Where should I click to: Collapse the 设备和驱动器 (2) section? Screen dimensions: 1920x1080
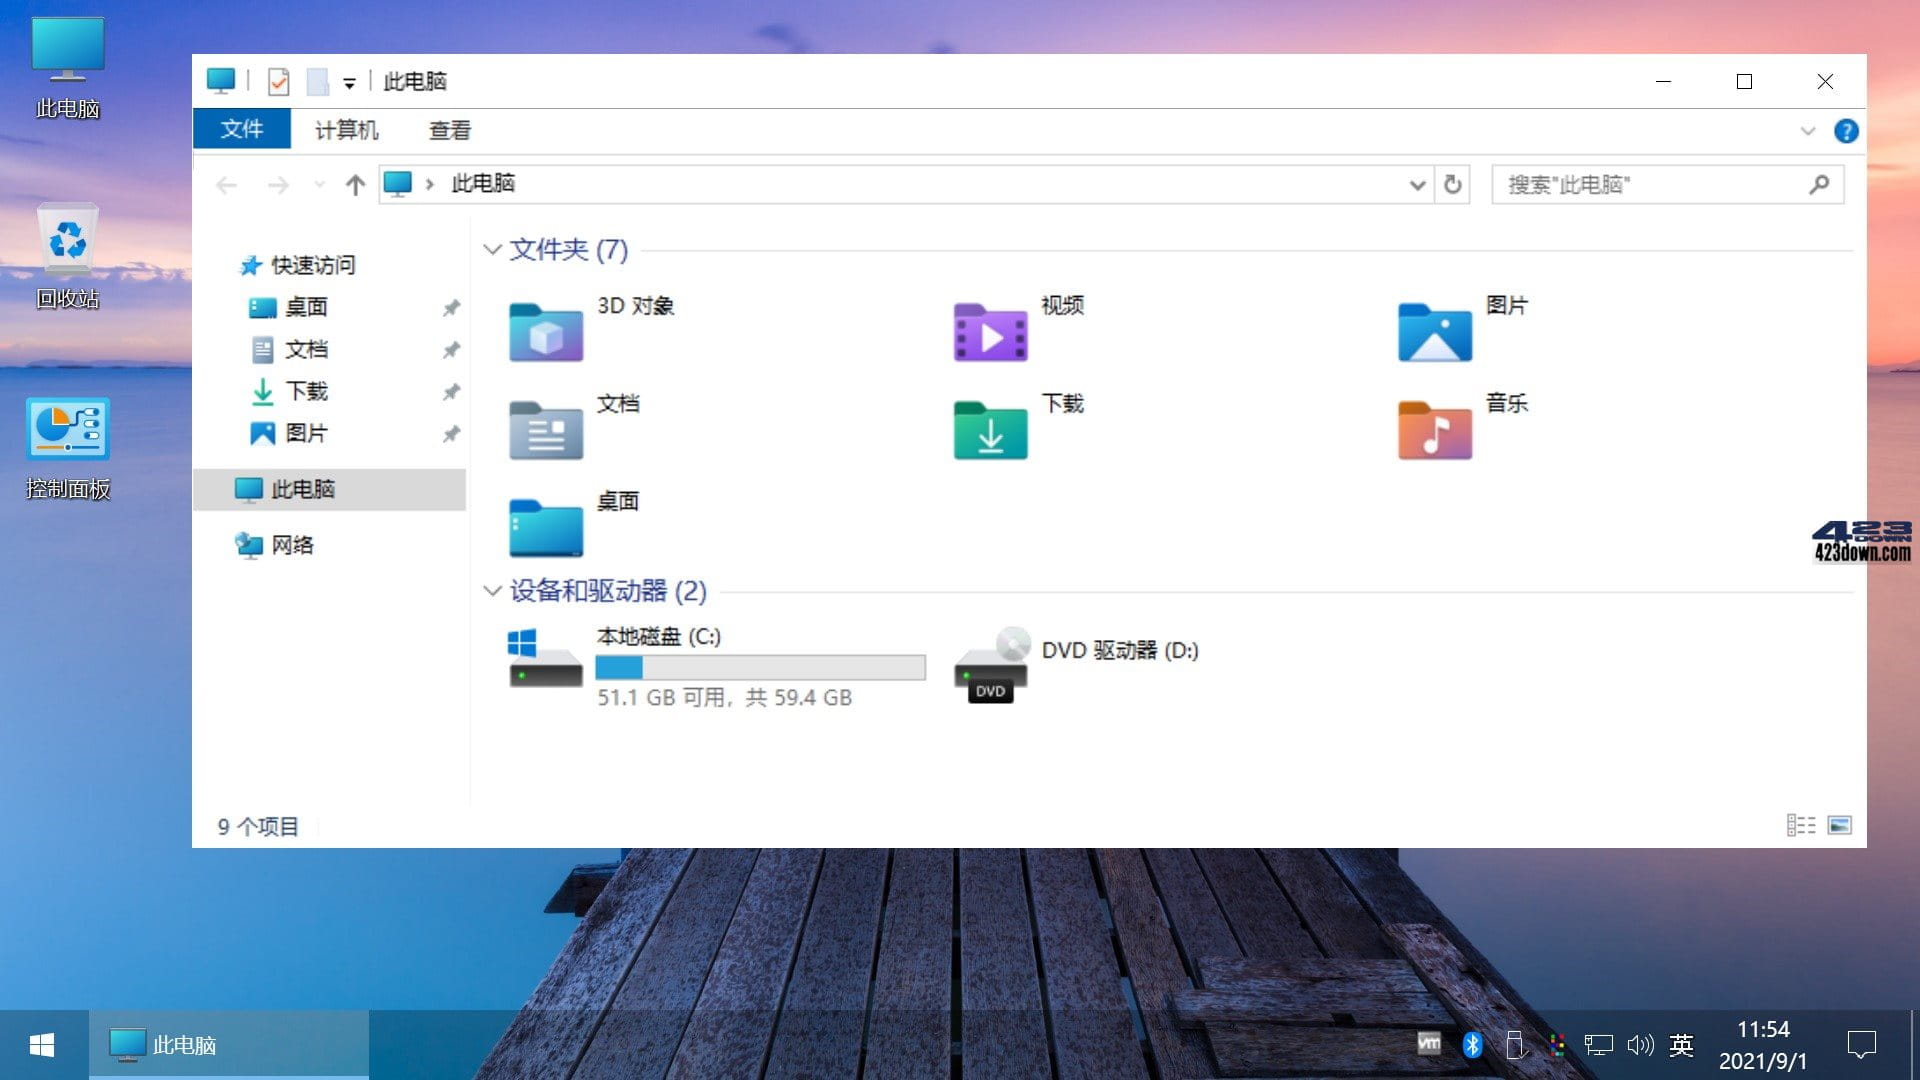[491, 591]
